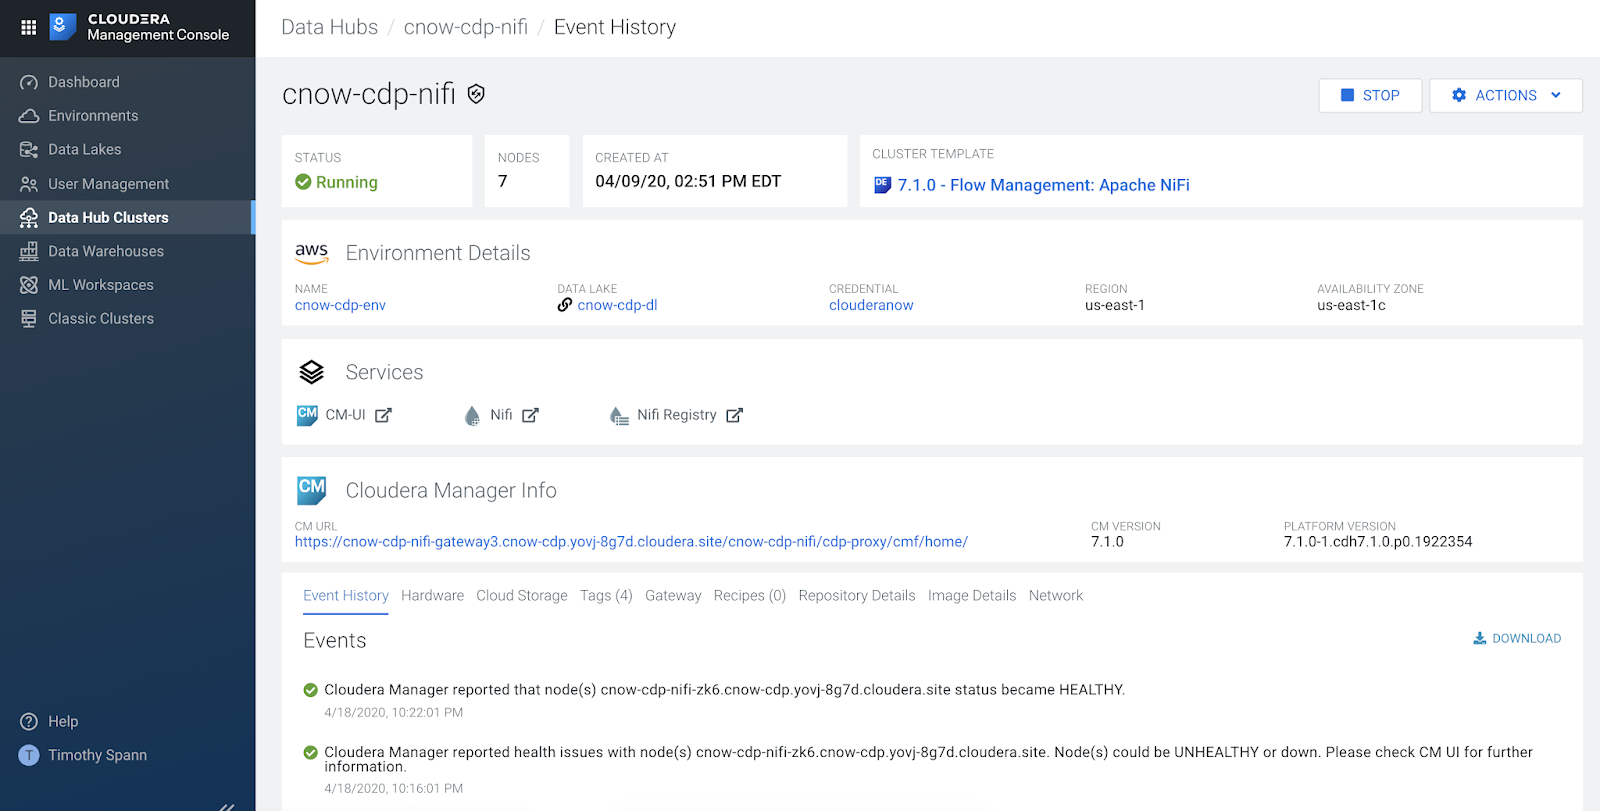Open the ACTIONS dropdown menu
This screenshot has width=1600, height=811.
tap(1506, 95)
